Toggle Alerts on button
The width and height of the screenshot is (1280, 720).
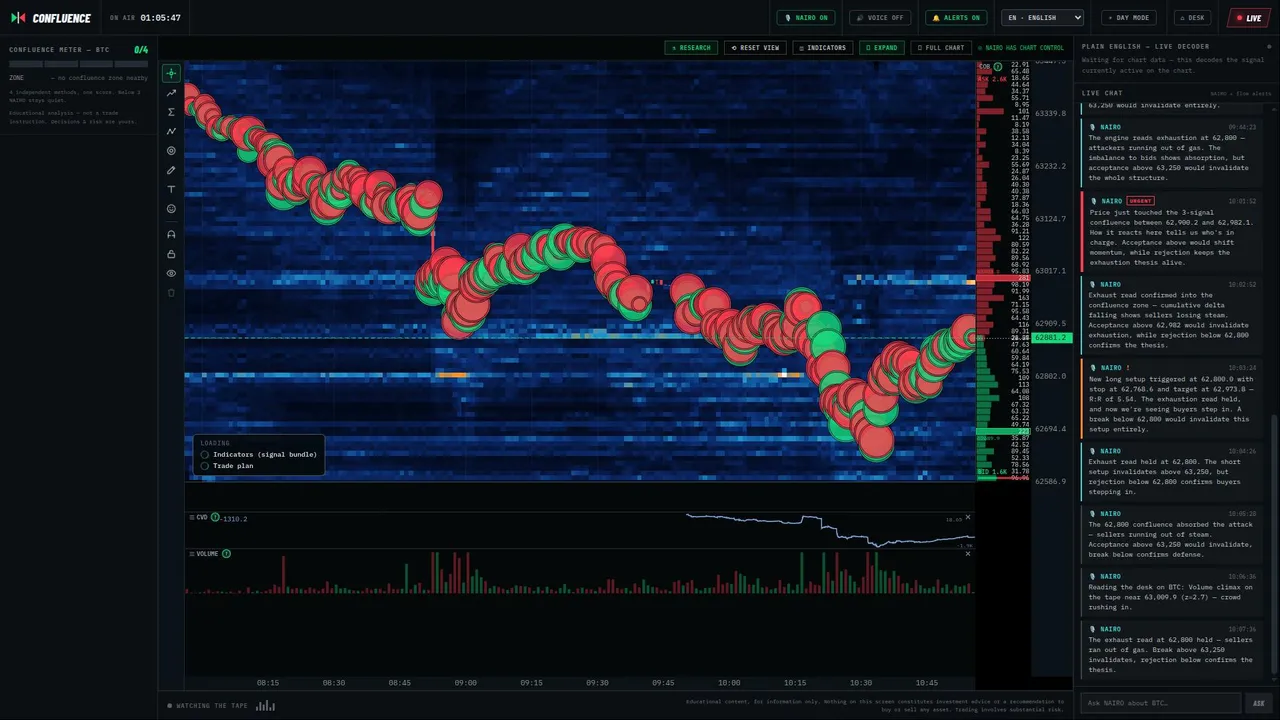(956, 18)
